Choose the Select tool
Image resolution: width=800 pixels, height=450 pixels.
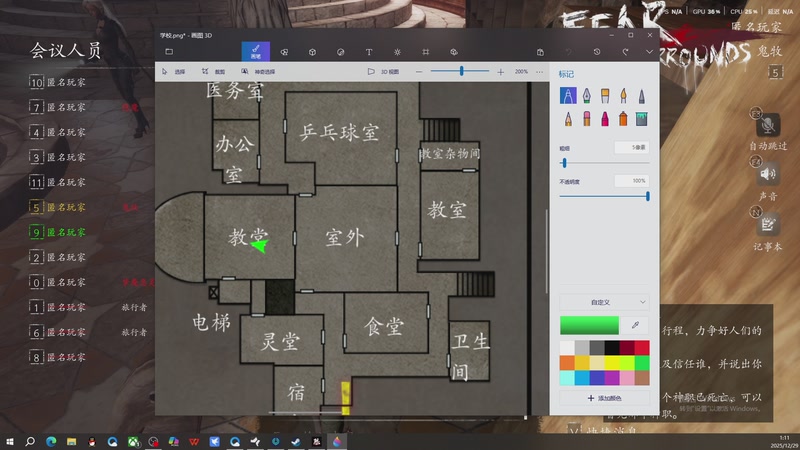tap(173, 72)
